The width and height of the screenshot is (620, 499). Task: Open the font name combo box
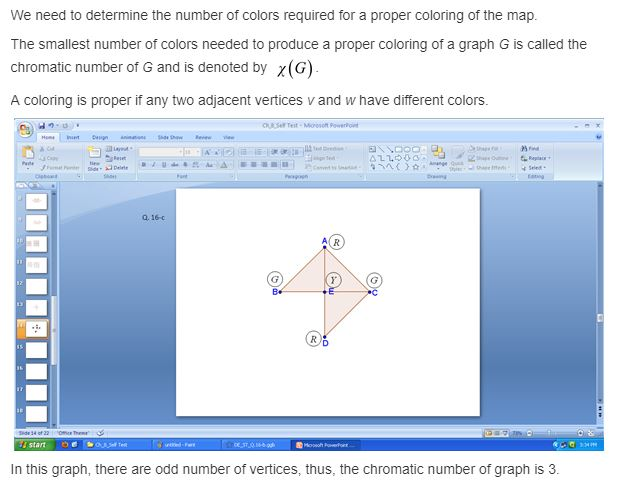click(161, 152)
